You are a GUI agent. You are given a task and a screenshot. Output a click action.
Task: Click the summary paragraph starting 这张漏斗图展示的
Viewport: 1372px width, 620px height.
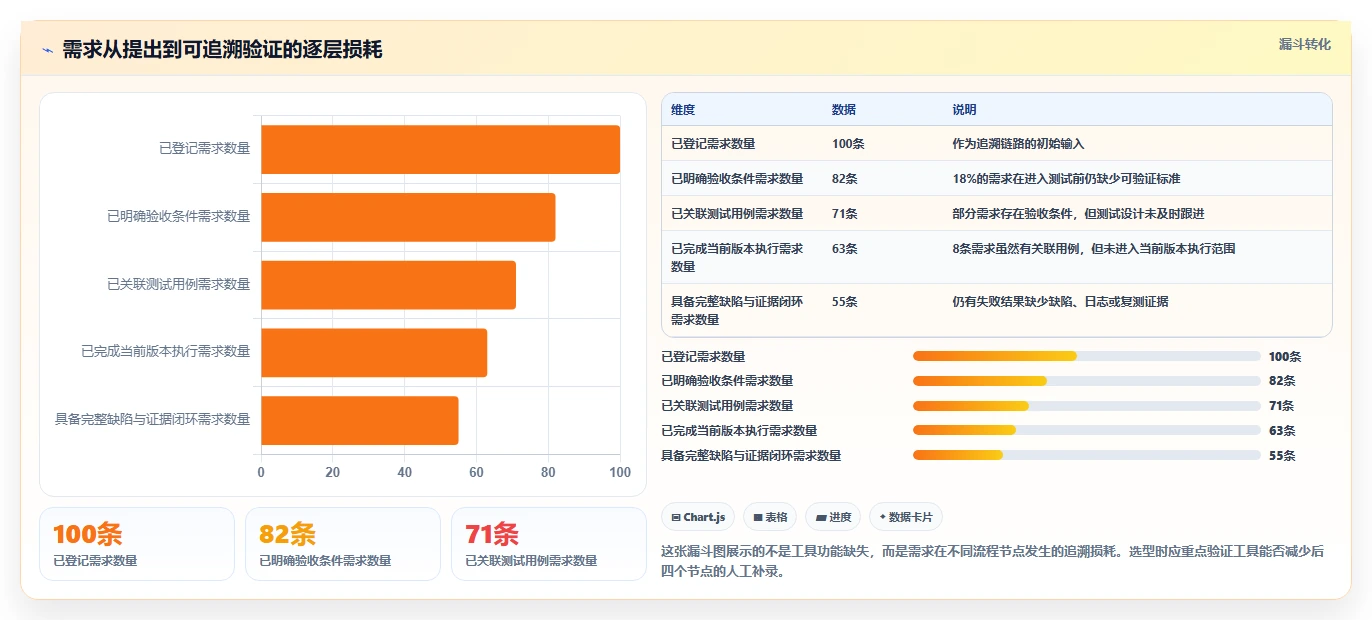coord(993,561)
